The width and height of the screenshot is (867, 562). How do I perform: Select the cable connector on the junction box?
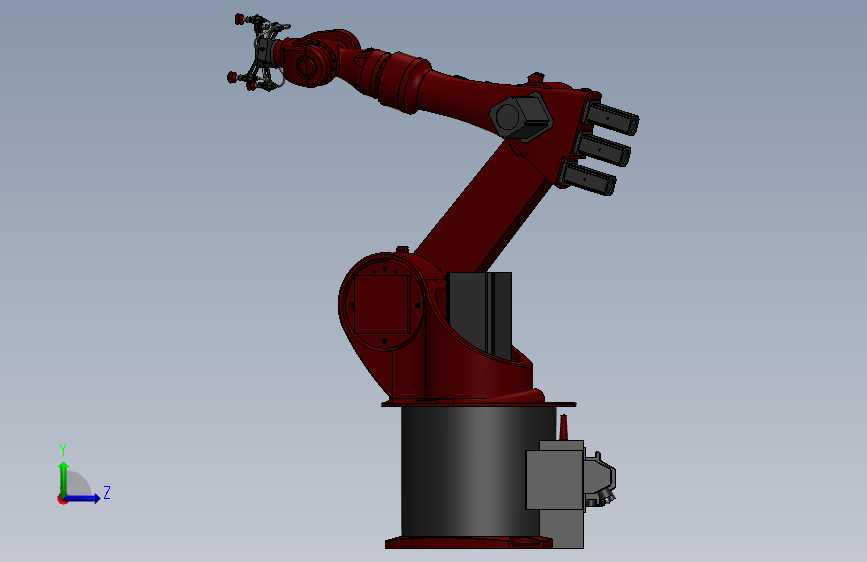pos(600,479)
